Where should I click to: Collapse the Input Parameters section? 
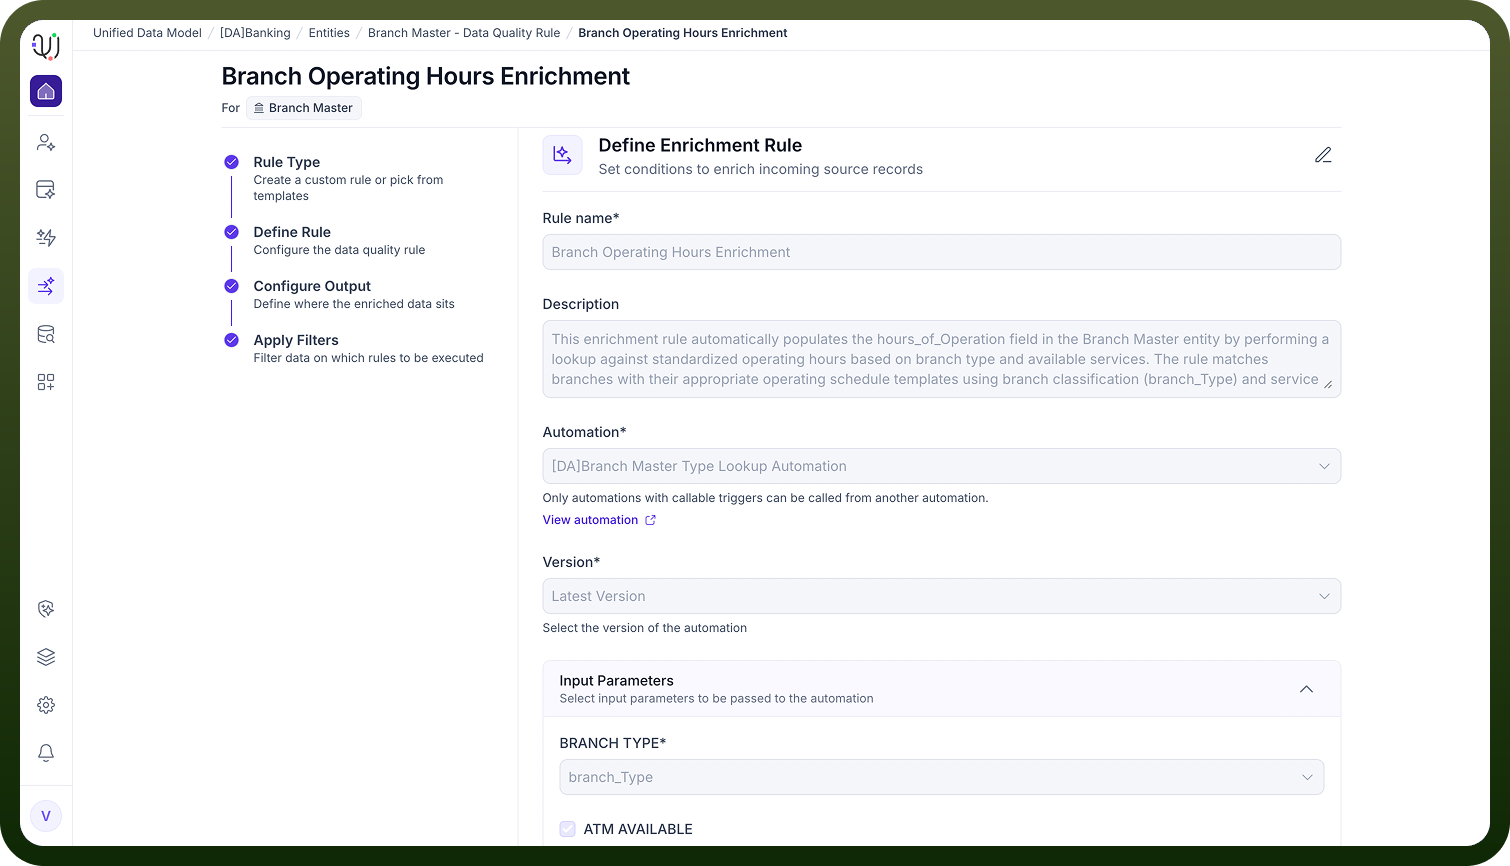pyautogui.click(x=1306, y=689)
